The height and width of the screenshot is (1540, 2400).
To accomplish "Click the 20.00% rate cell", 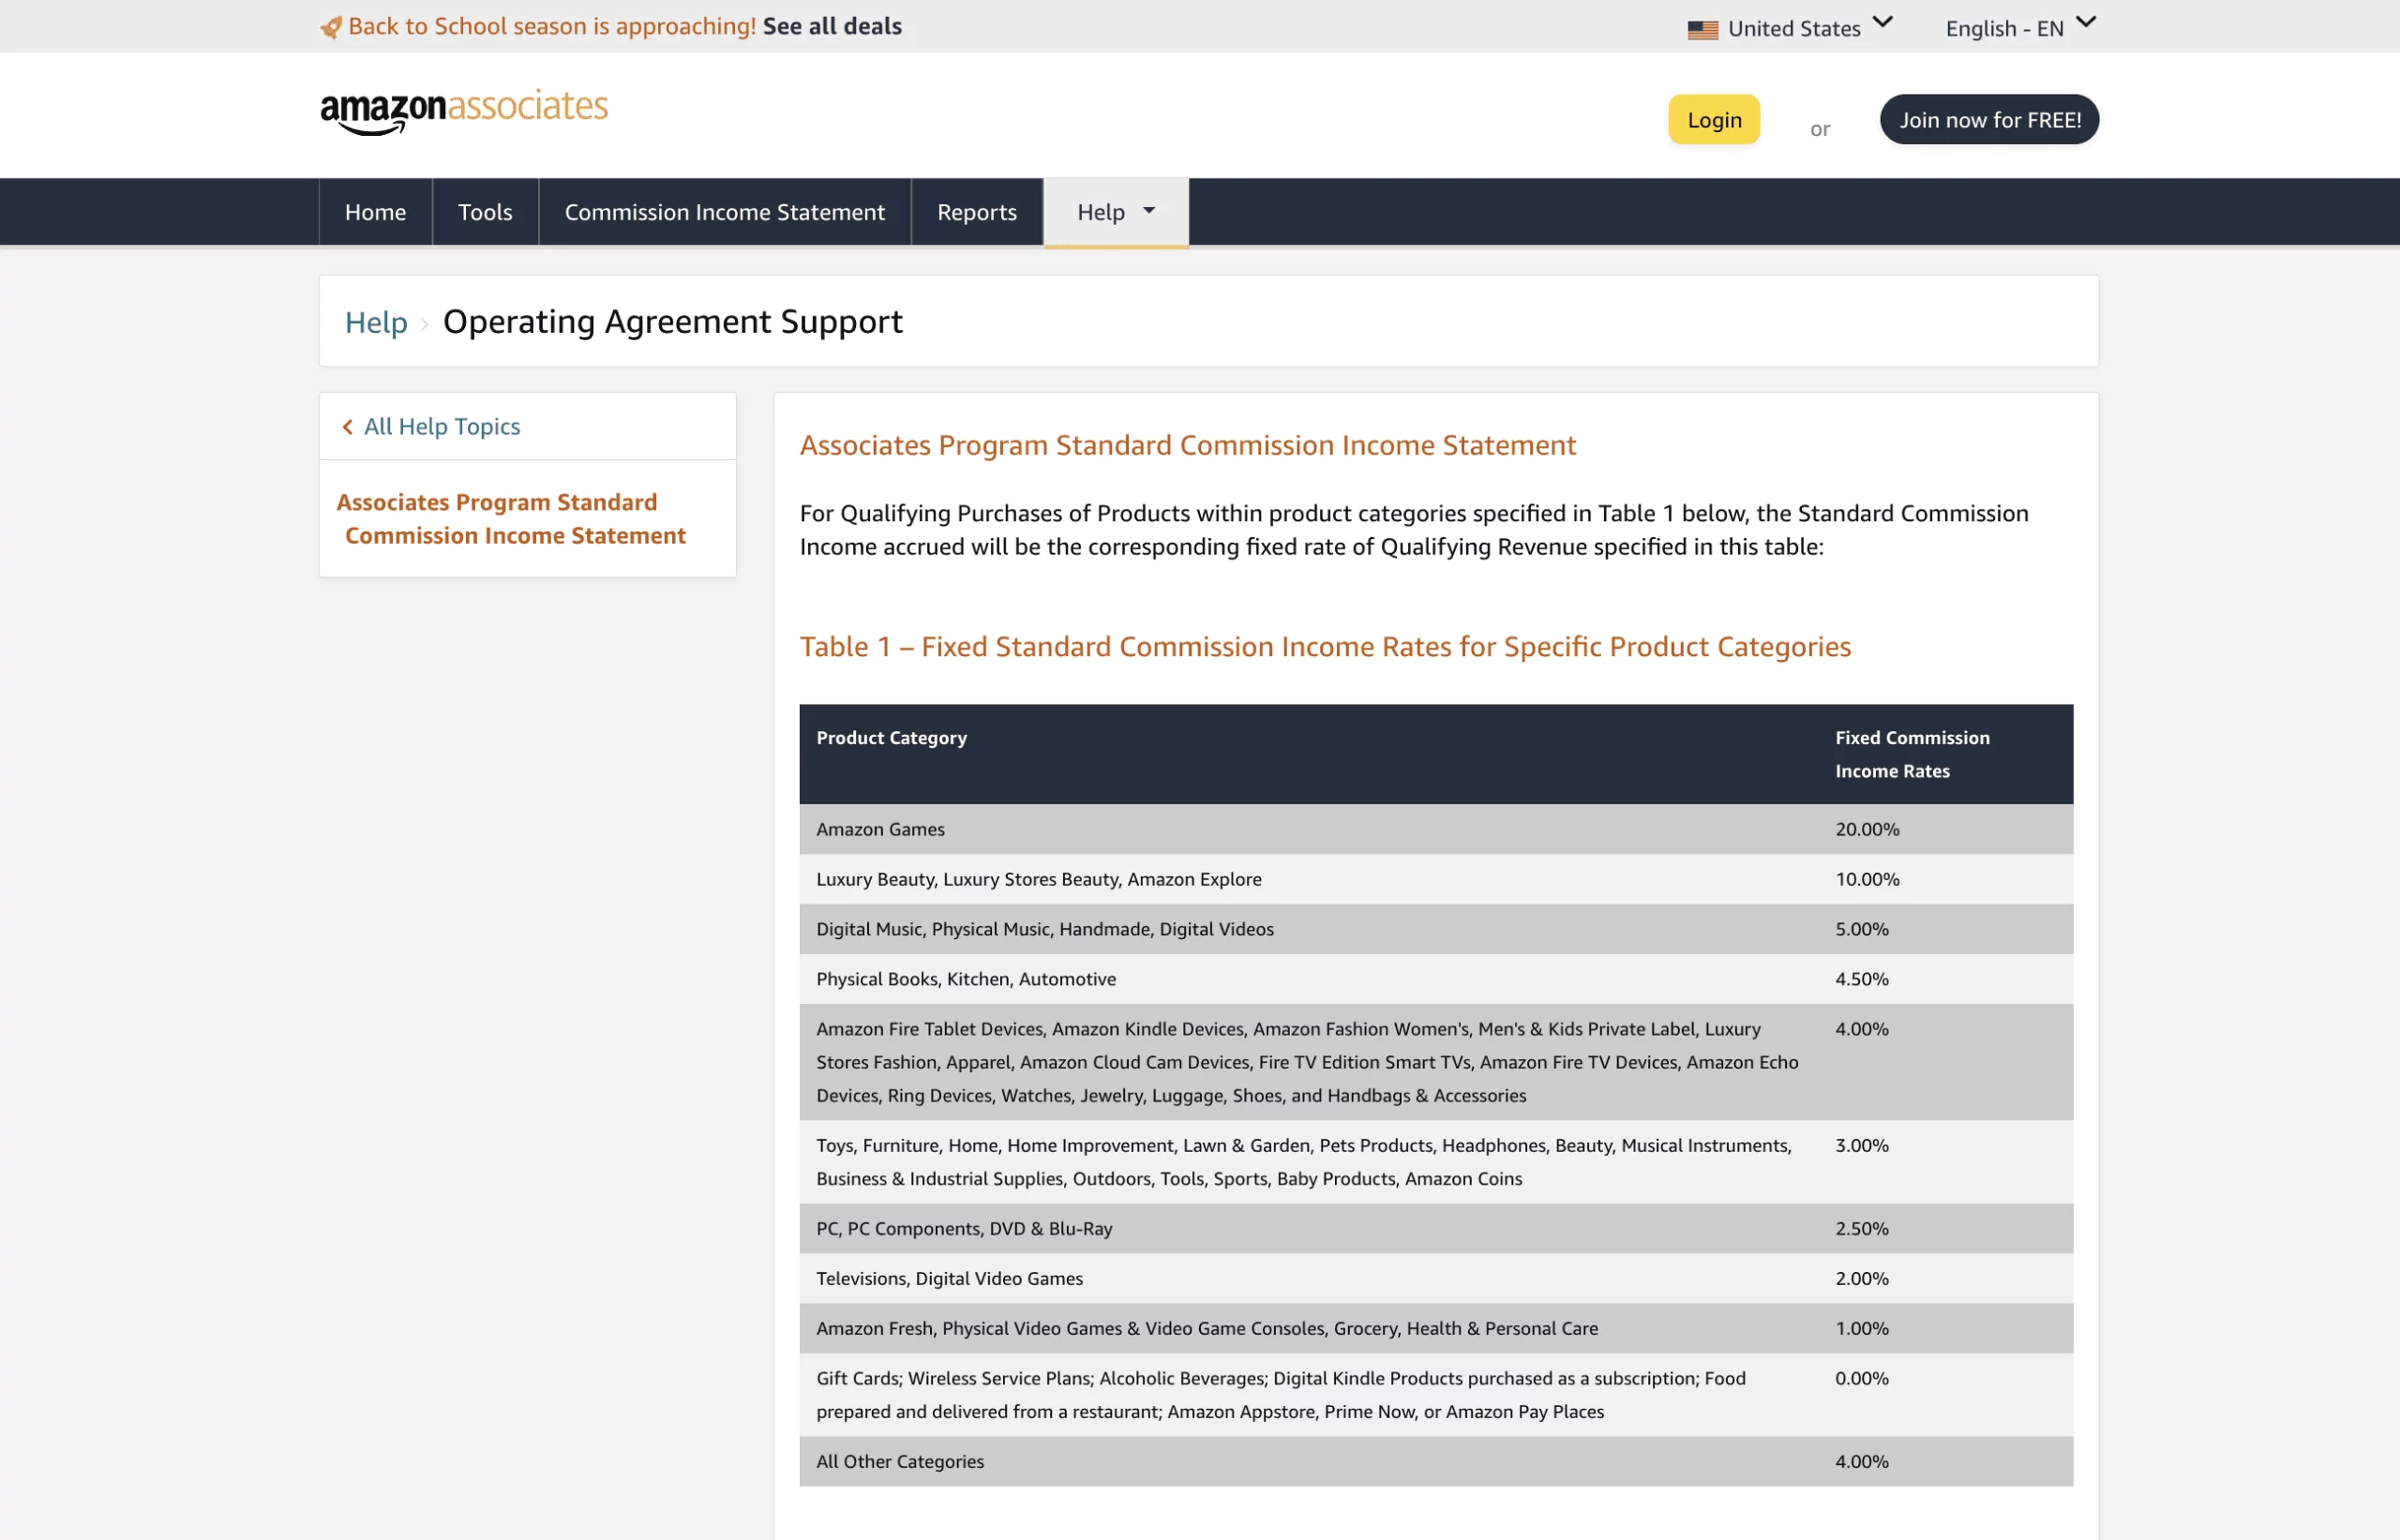I will pos(1867,829).
